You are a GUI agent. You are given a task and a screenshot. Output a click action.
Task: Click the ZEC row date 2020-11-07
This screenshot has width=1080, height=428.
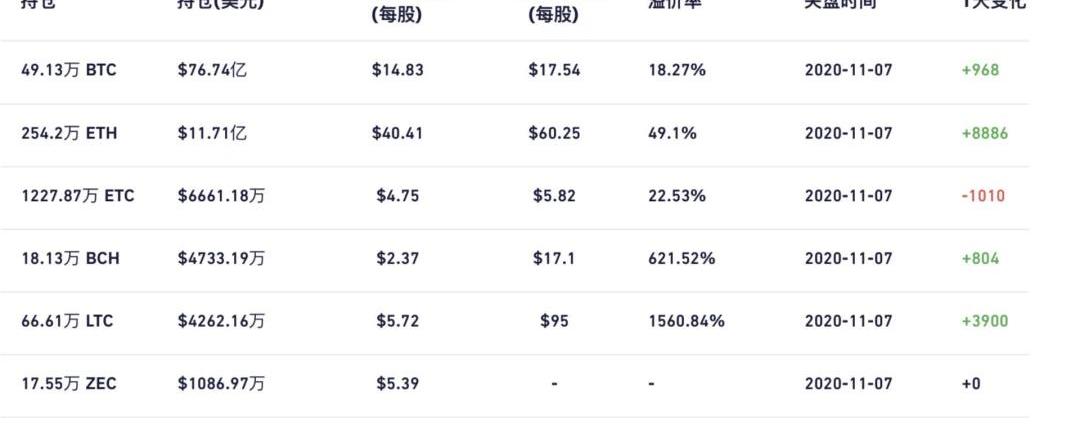[x=849, y=384]
